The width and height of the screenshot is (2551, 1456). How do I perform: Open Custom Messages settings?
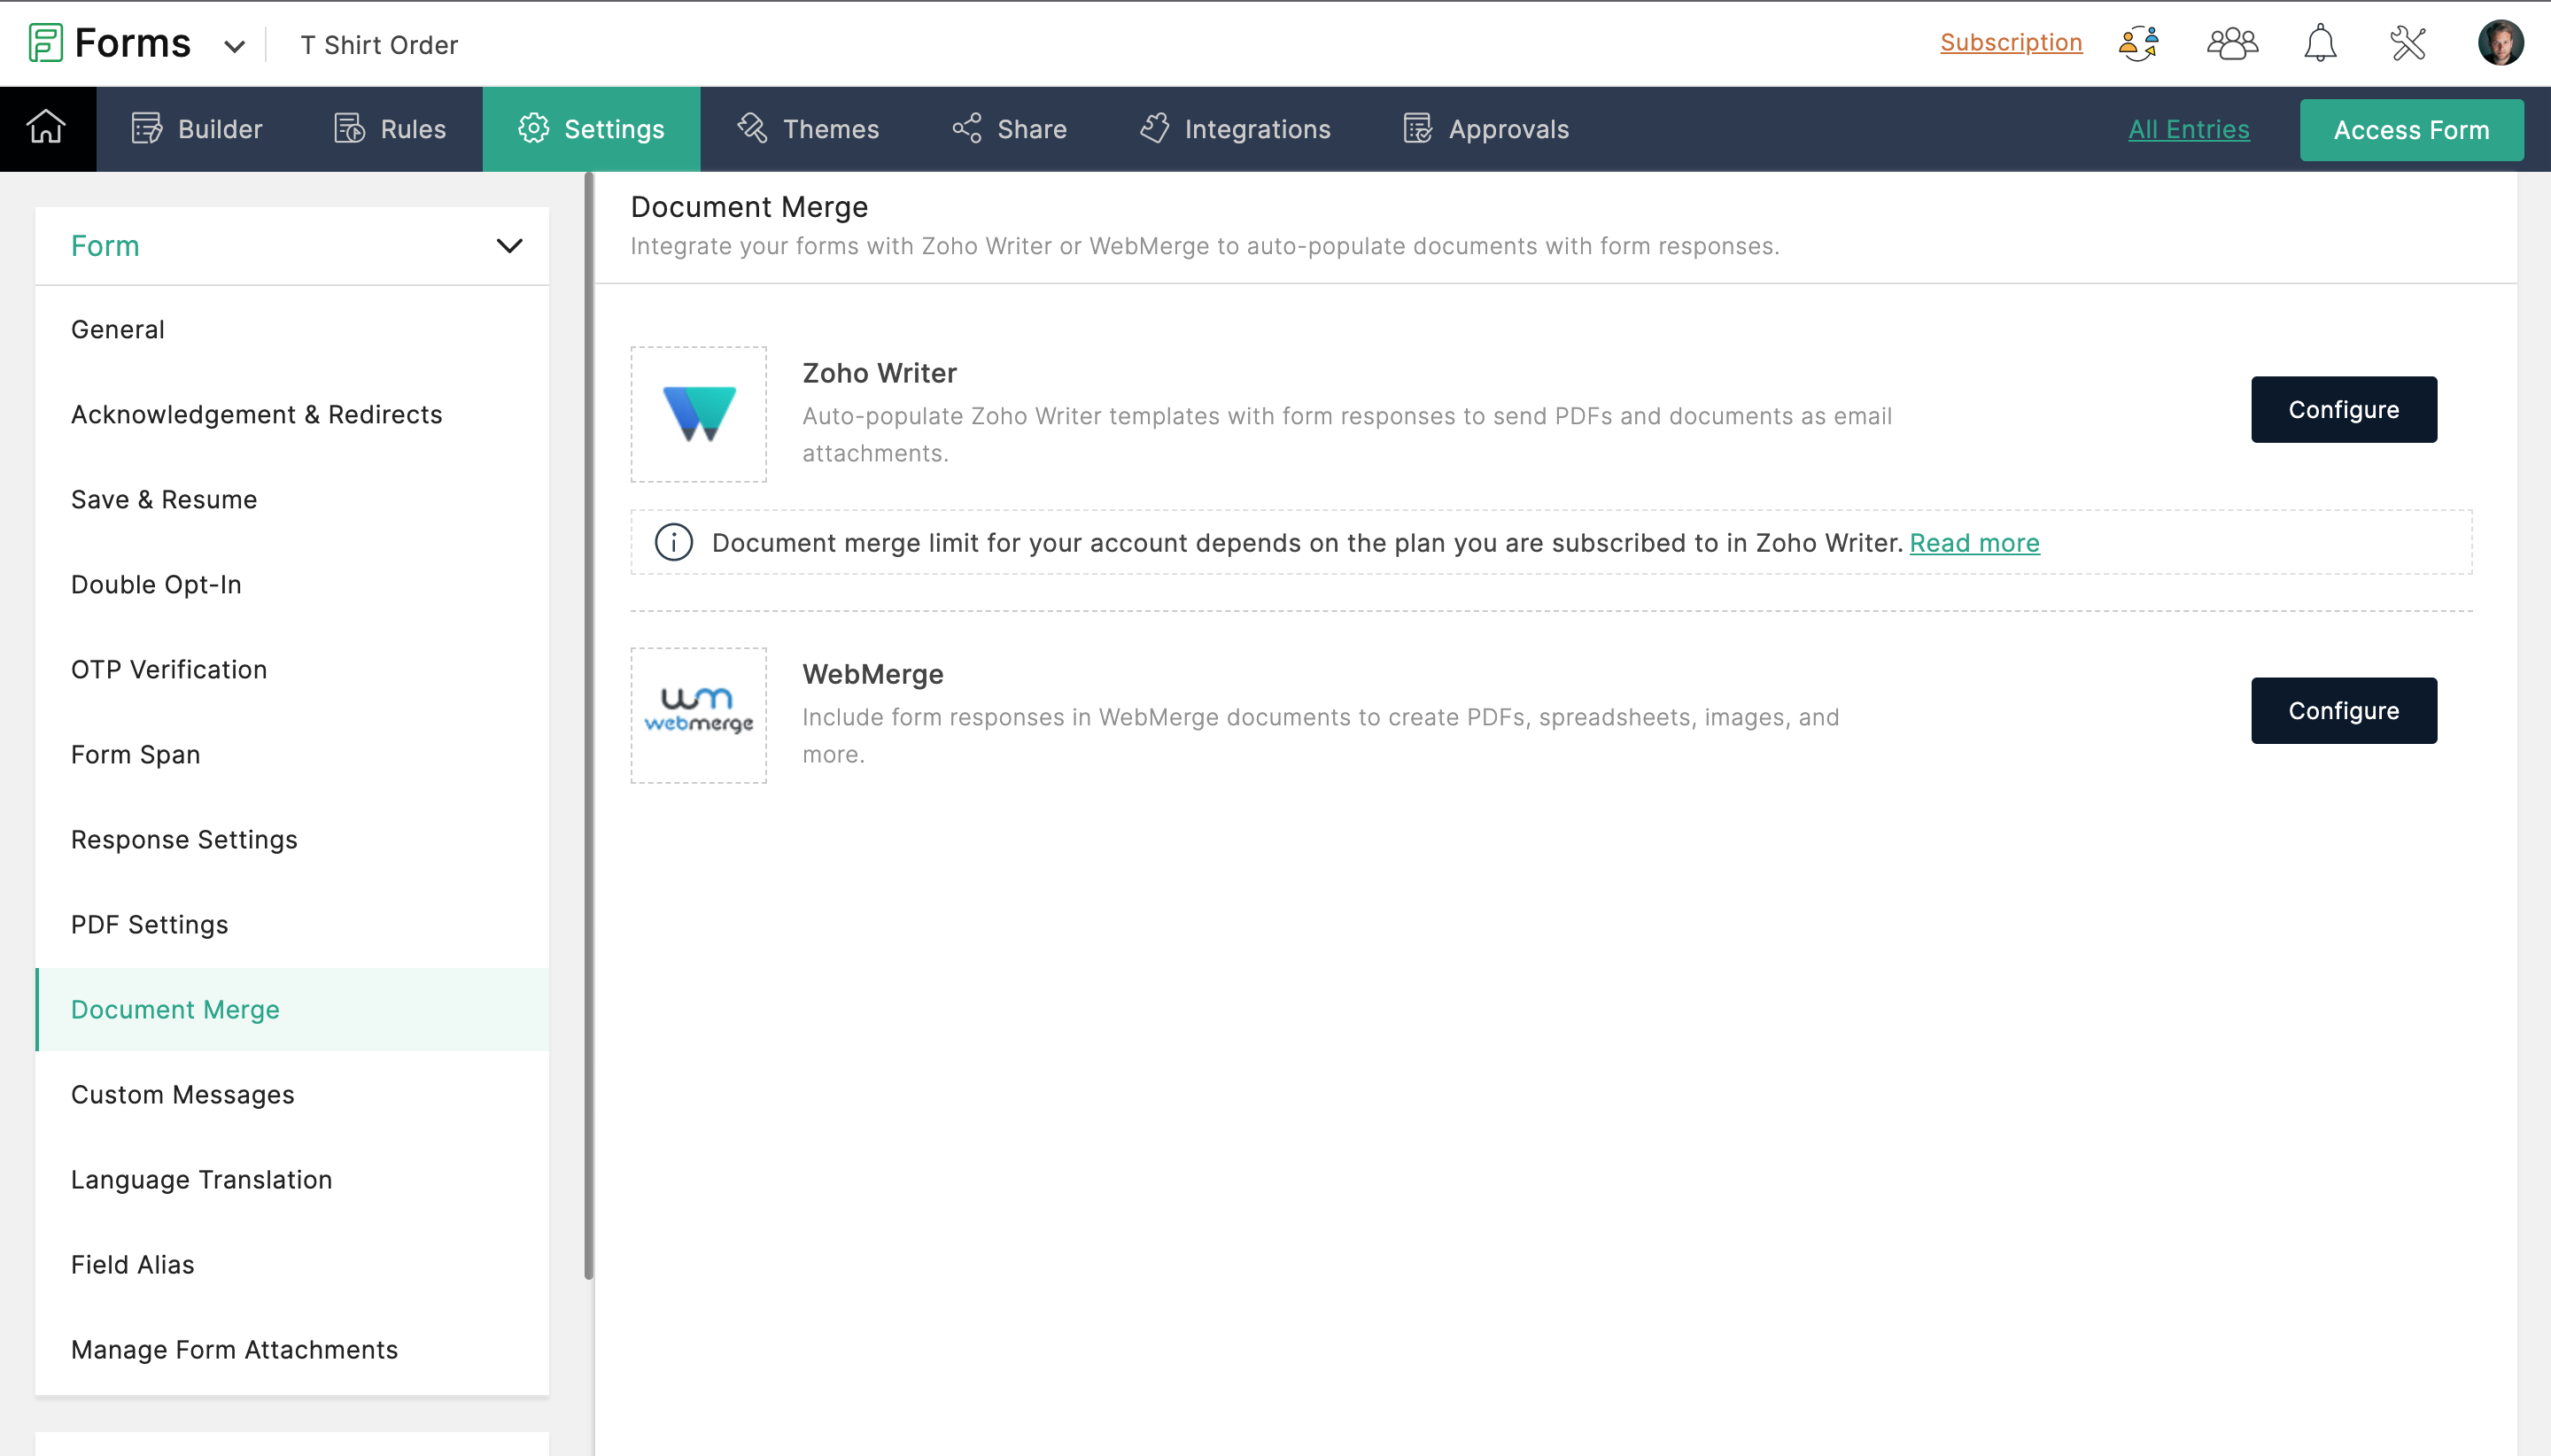pyautogui.click(x=292, y=1094)
